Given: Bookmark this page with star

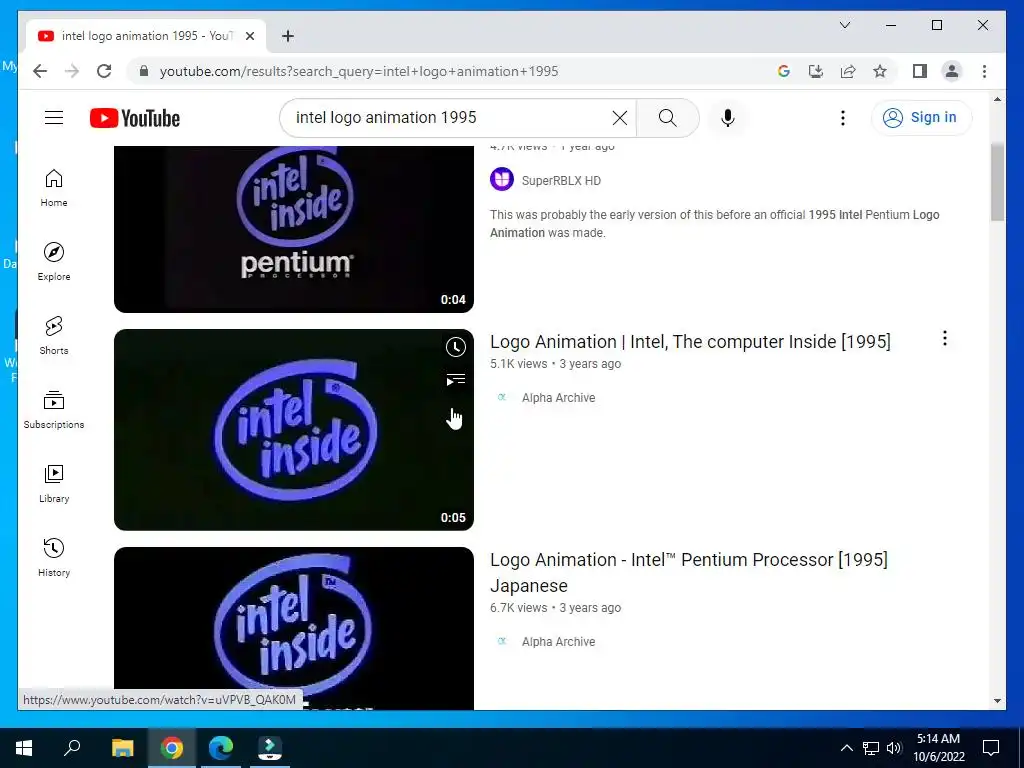Looking at the screenshot, I should pos(880,71).
